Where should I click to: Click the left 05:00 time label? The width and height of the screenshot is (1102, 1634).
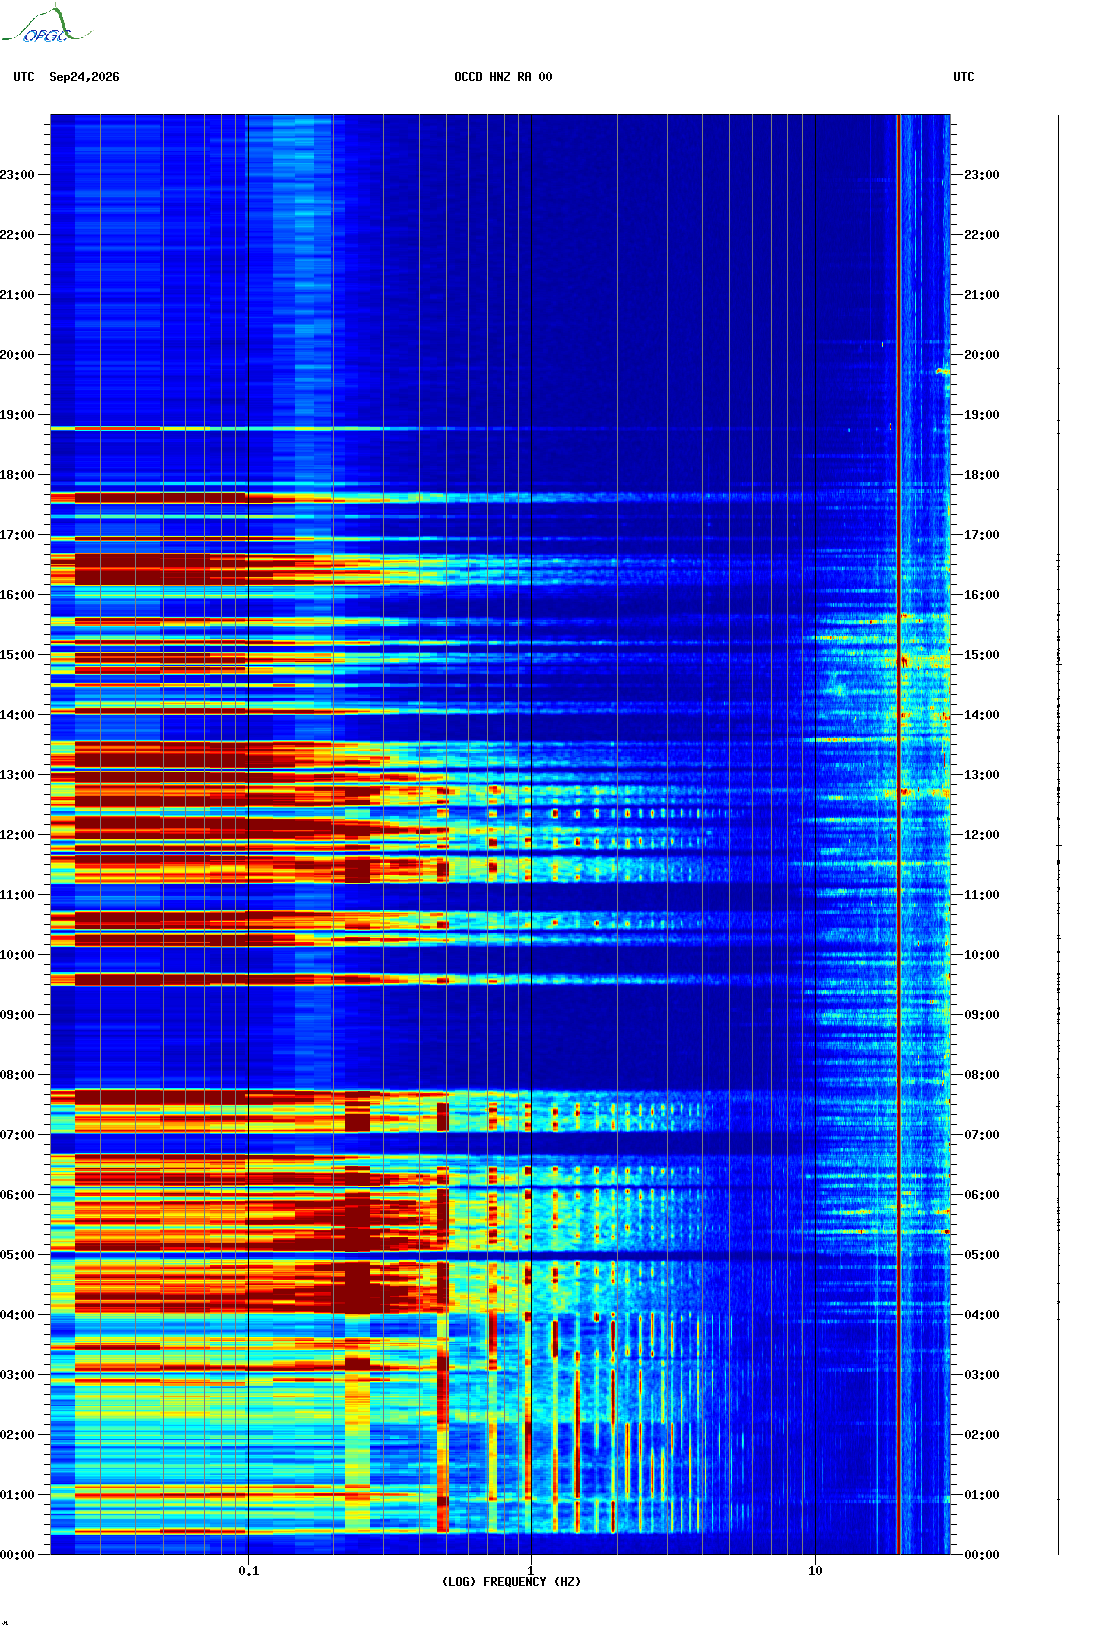click(x=17, y=1255)
